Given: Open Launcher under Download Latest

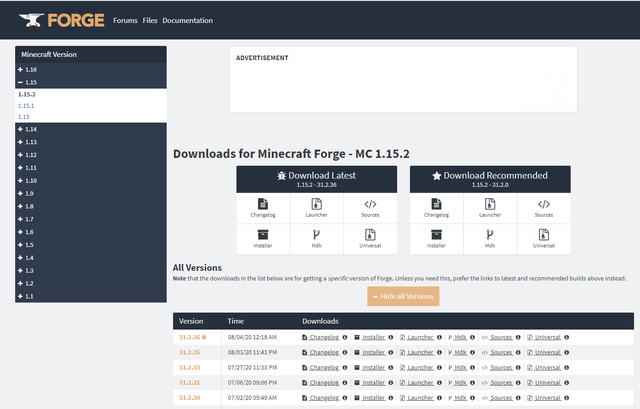Looking at the screenshot, I should click(317, 208).
